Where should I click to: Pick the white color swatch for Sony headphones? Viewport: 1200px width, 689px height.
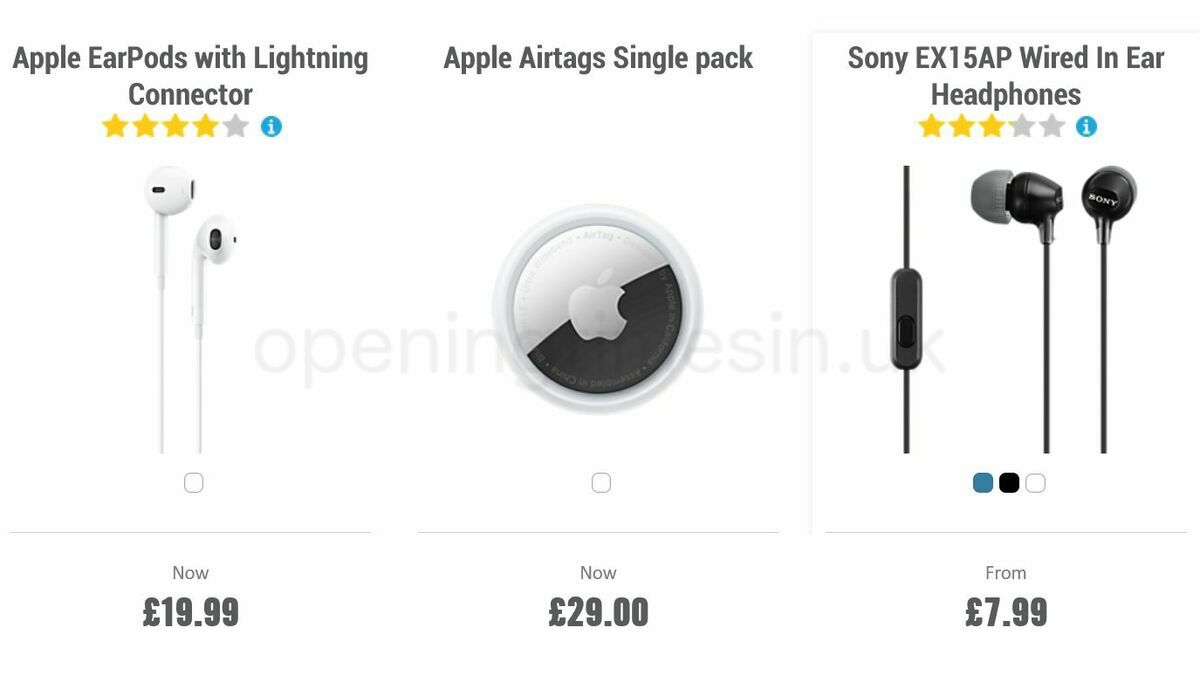point(1035,482)
